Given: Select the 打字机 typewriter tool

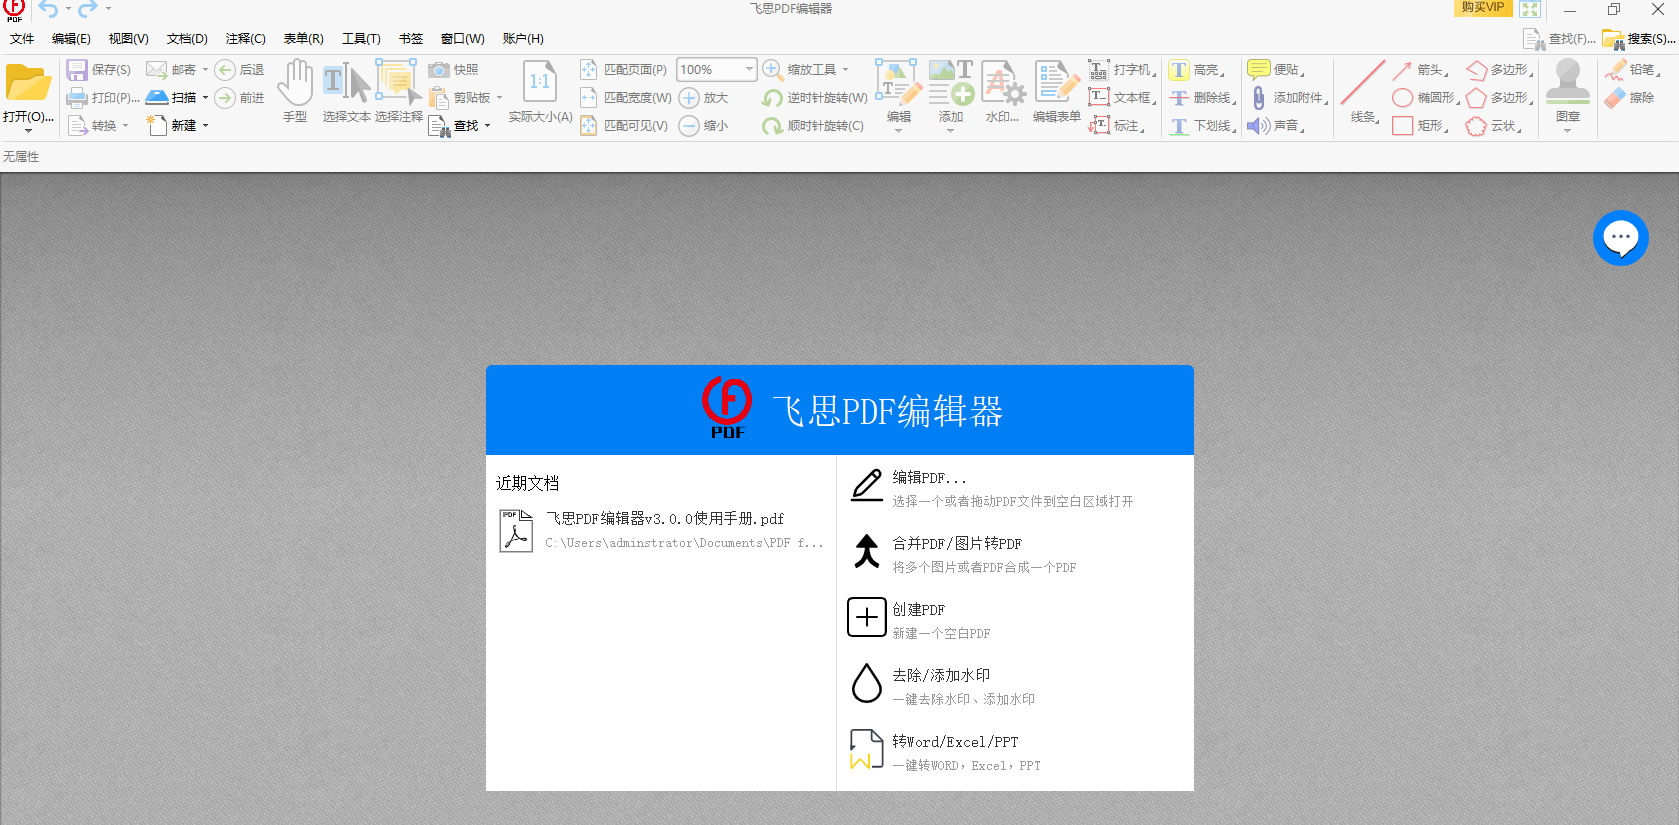Looking at the screenshot, I should coord(1121,70).
